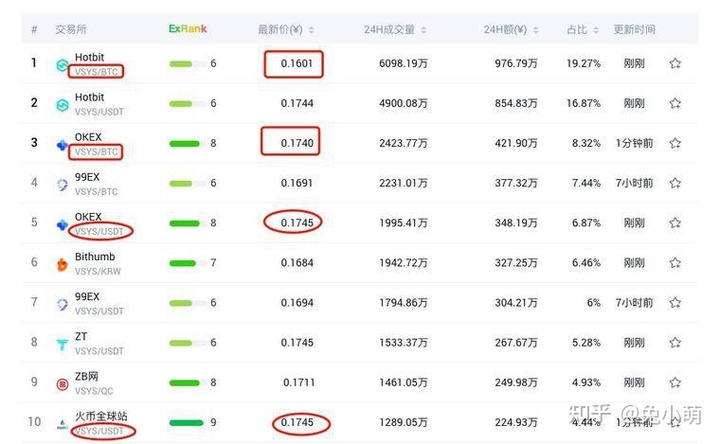The image size is (720, 444).
Task: Click the Bithumb exchange logo
Action: (x=62, y=264)
